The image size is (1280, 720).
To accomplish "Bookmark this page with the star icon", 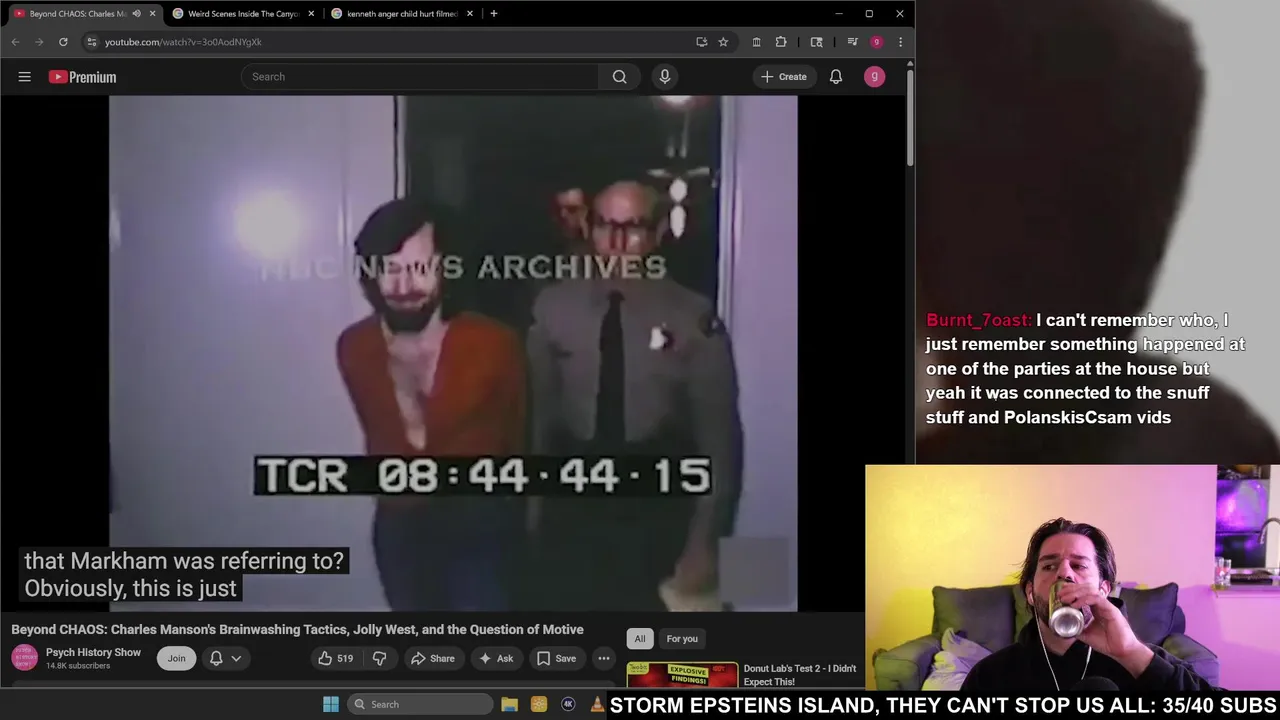I will point(723,42).
